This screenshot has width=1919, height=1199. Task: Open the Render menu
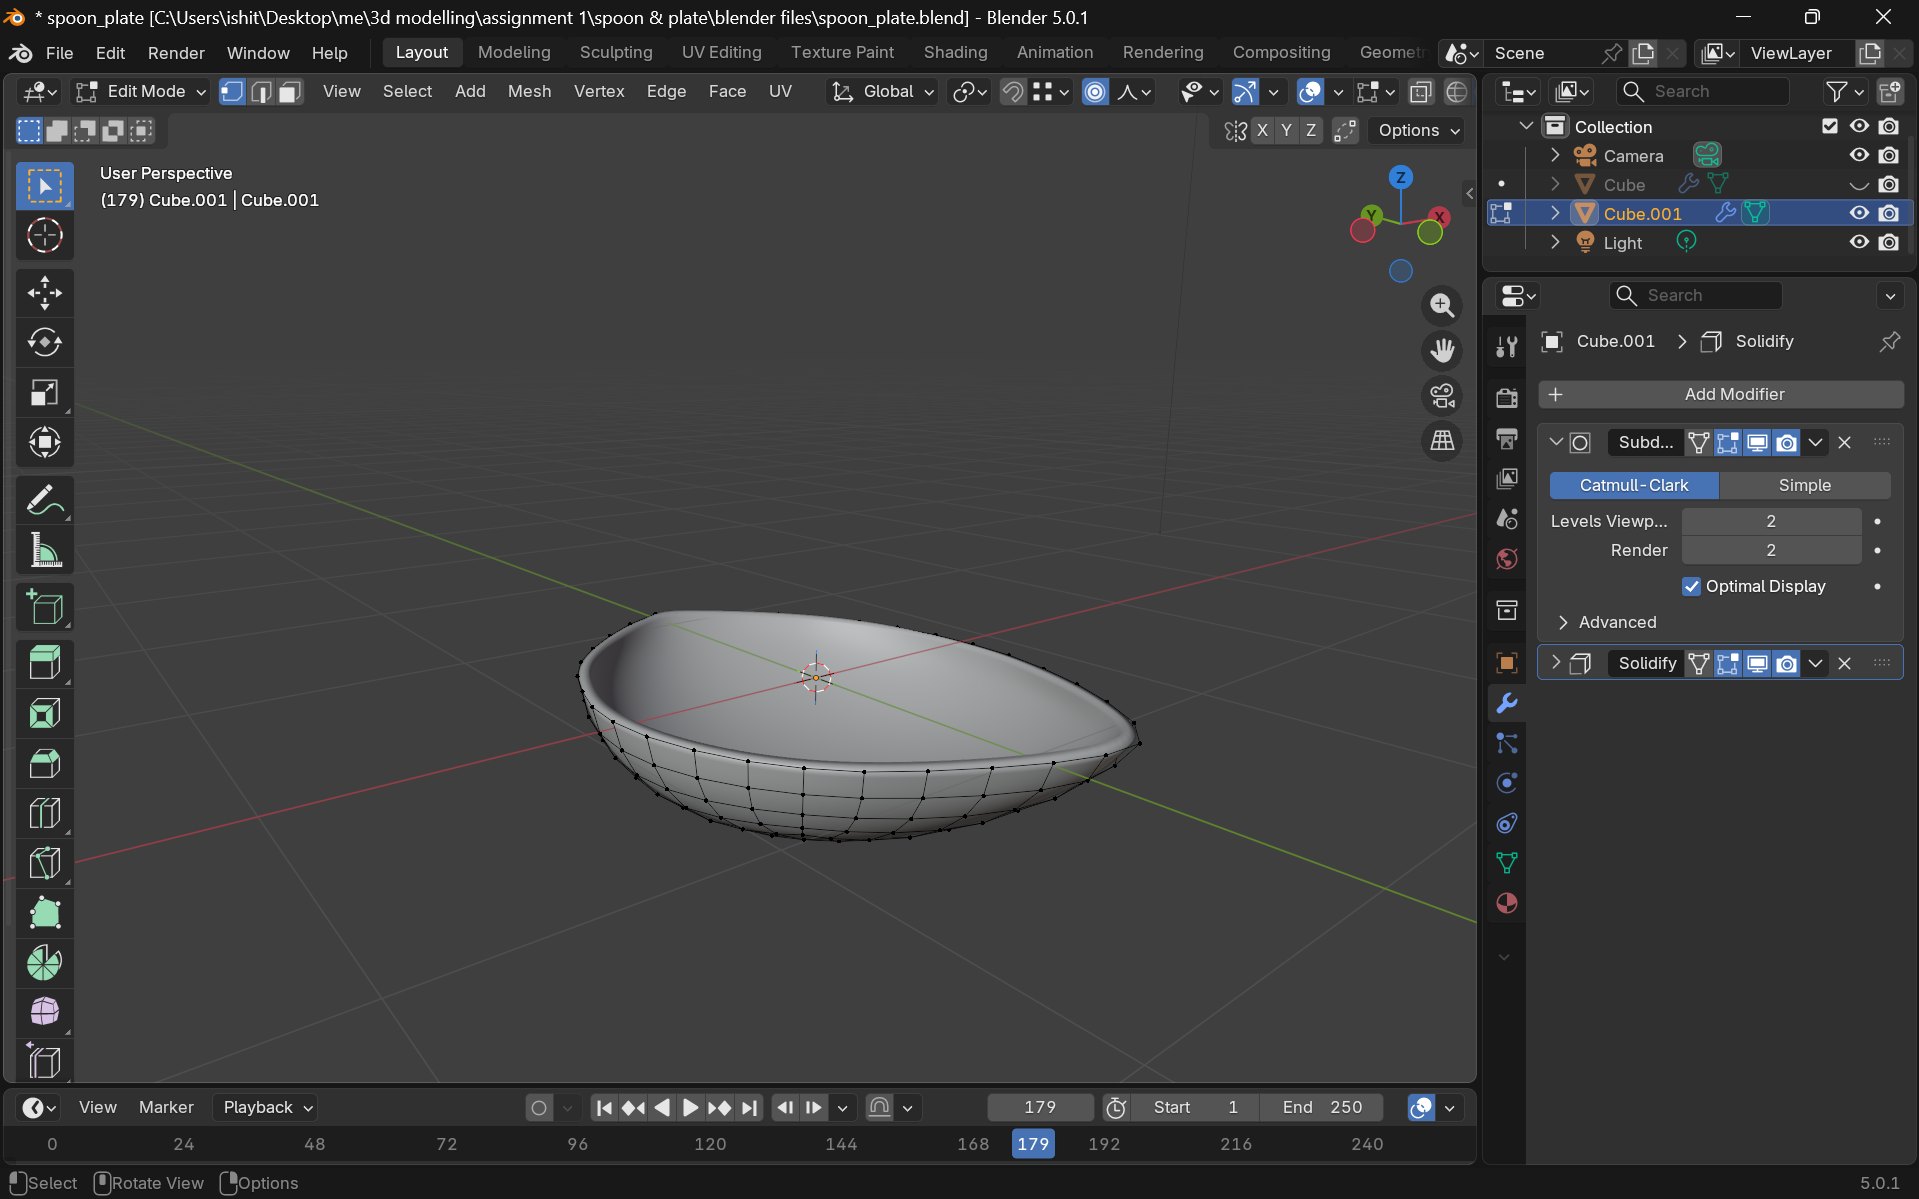176,53
